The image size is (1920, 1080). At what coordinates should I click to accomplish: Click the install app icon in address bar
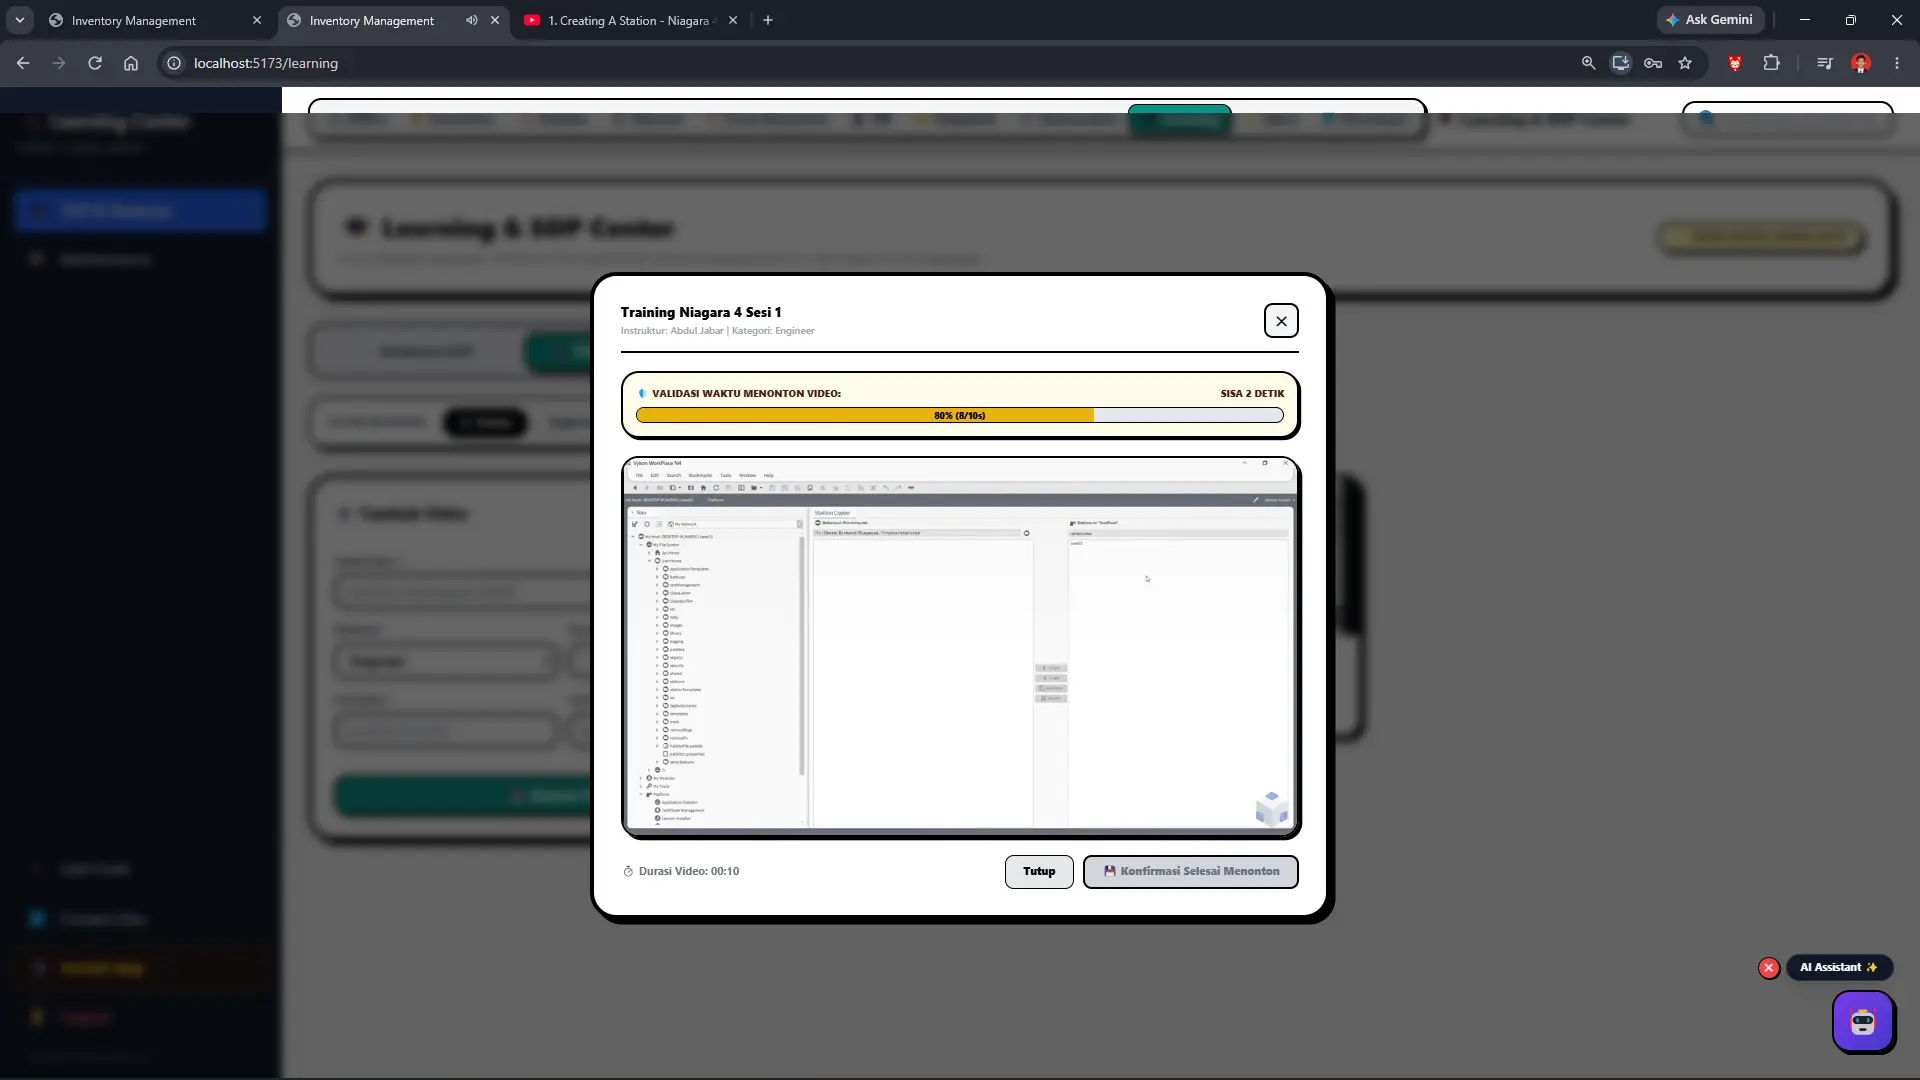tap(1621, 63)
